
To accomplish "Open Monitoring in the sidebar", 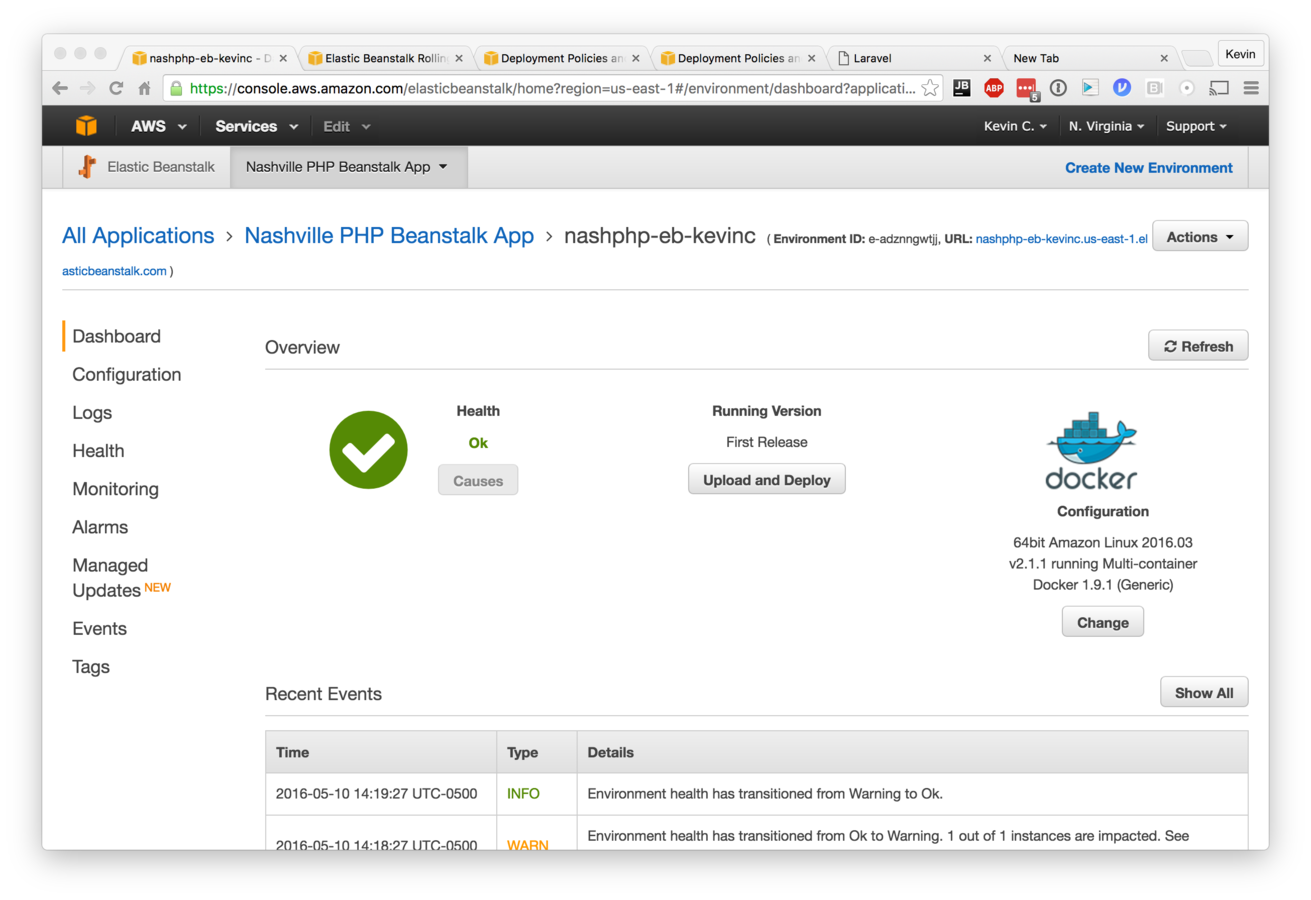I will click(x=115, y=488).
